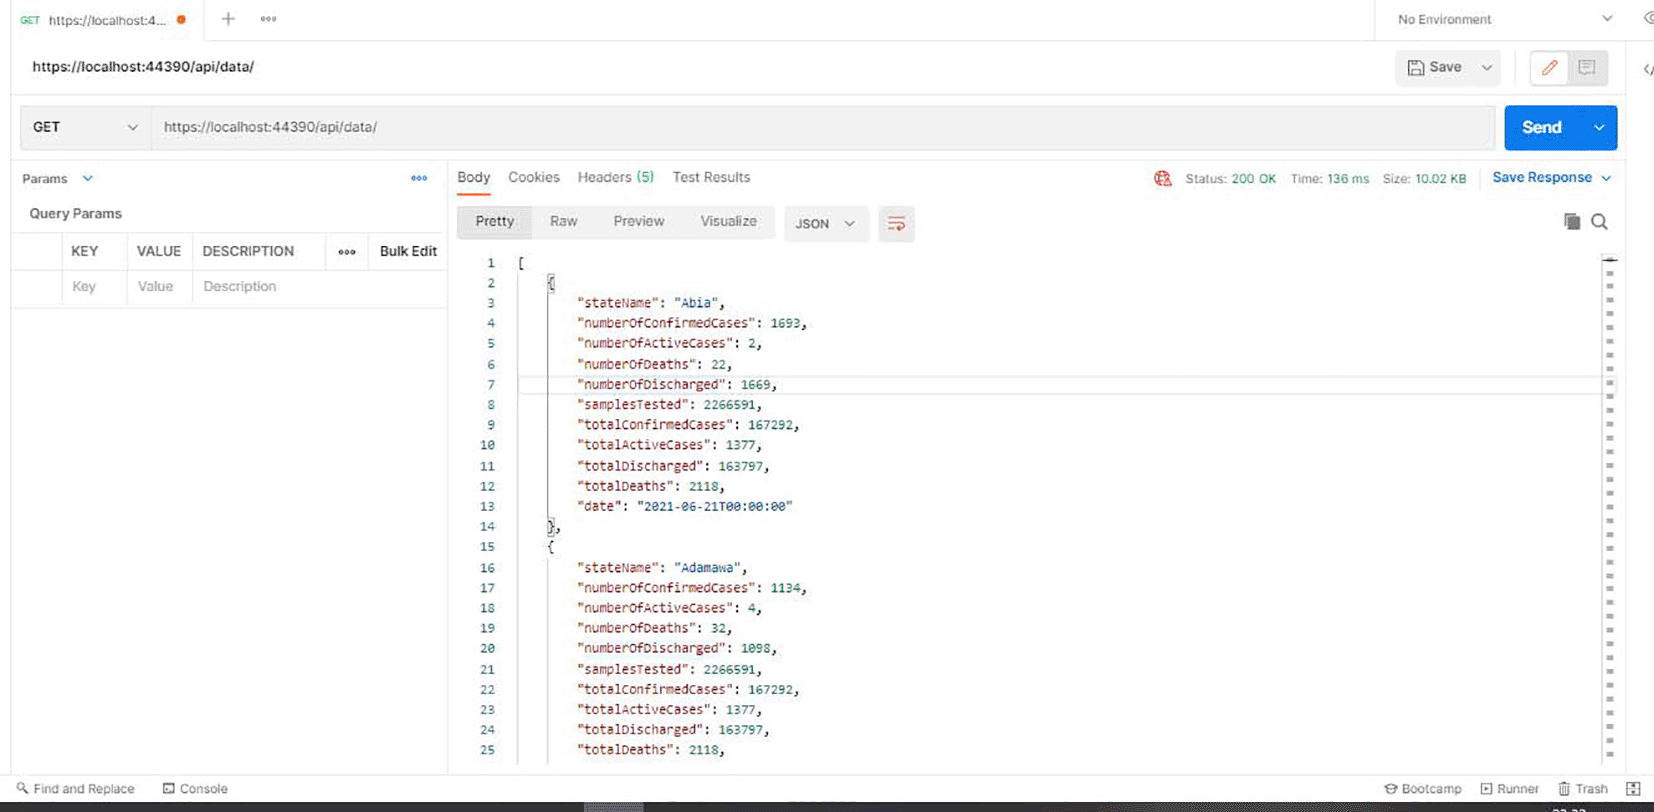The image size is (1654, 812).
Task: Send the request
Action: point(1542,127)
